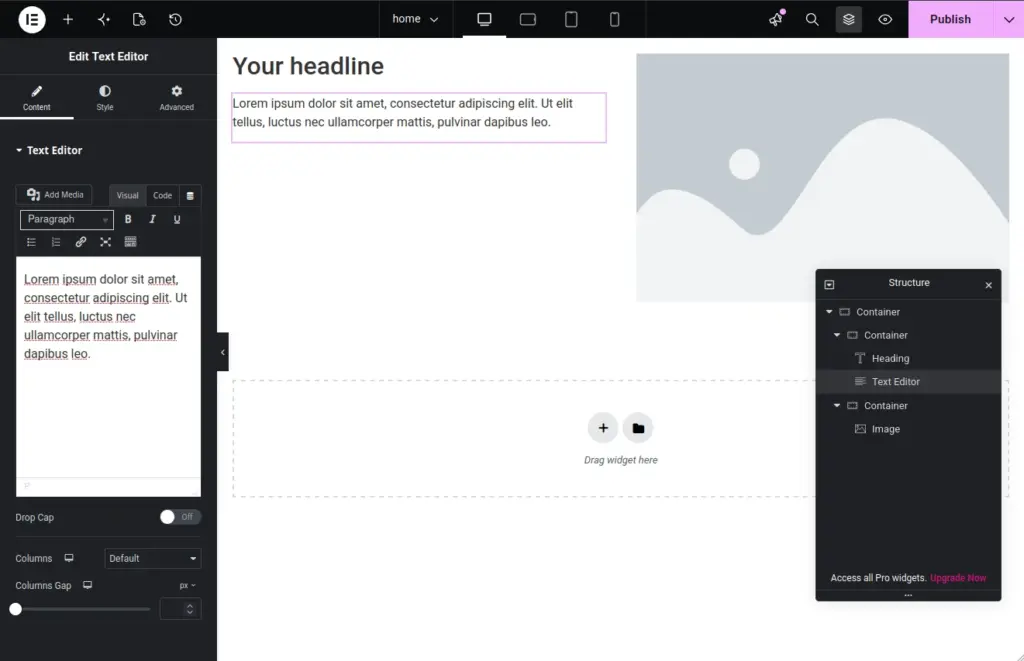Viewport: 1024px width, 661px height.
Task: Click the Italic formatting button
Action: click(152, 219)
